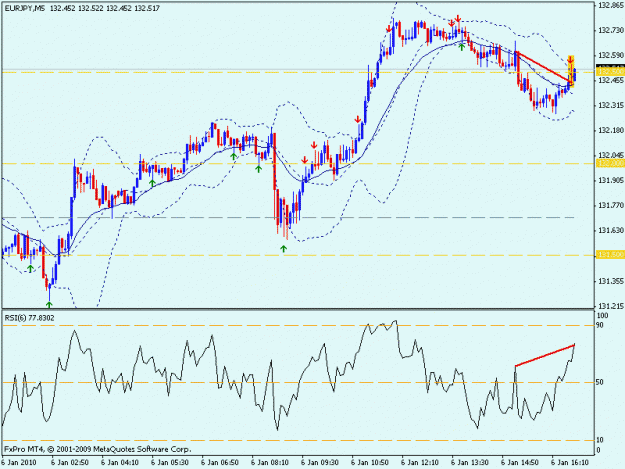
Task: Click the 6 Jan 09:30 time label
Action: (320, 463)
